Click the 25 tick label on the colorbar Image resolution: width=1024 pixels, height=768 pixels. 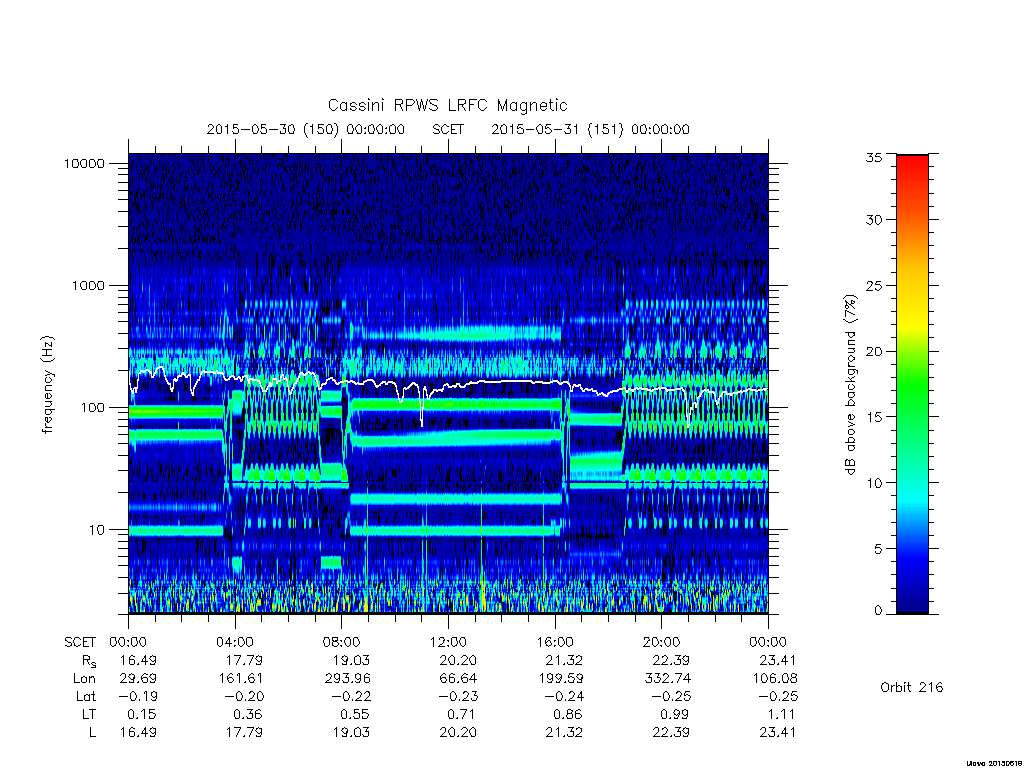point(874,286)
